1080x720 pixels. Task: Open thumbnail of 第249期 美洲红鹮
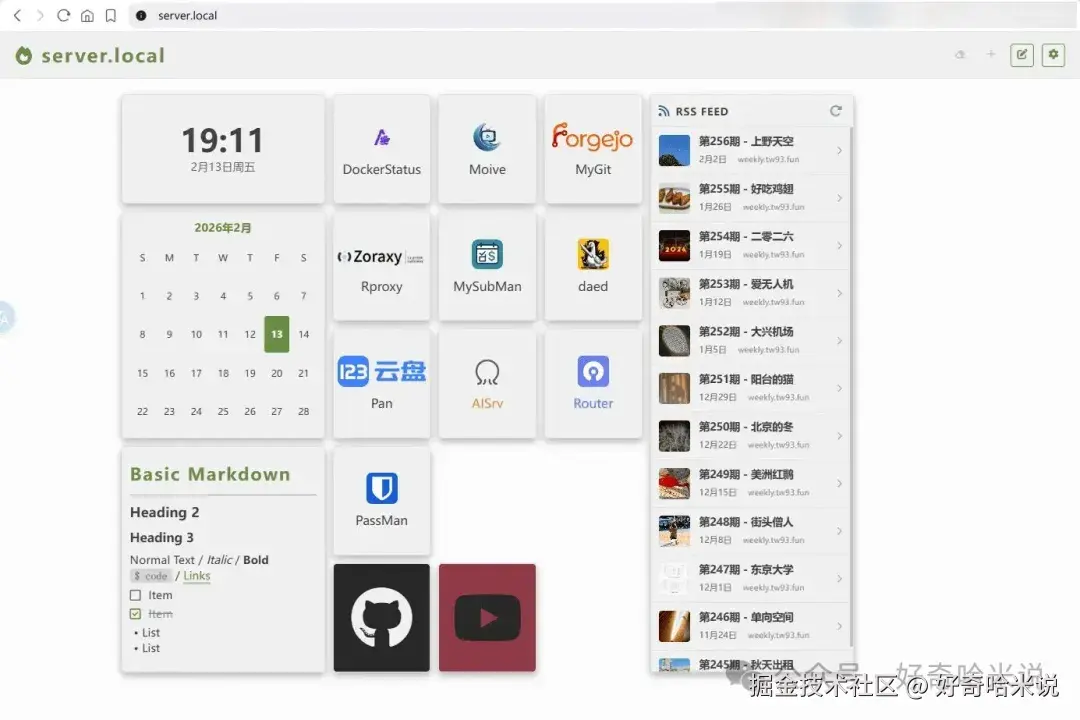[x=674, y=483]
